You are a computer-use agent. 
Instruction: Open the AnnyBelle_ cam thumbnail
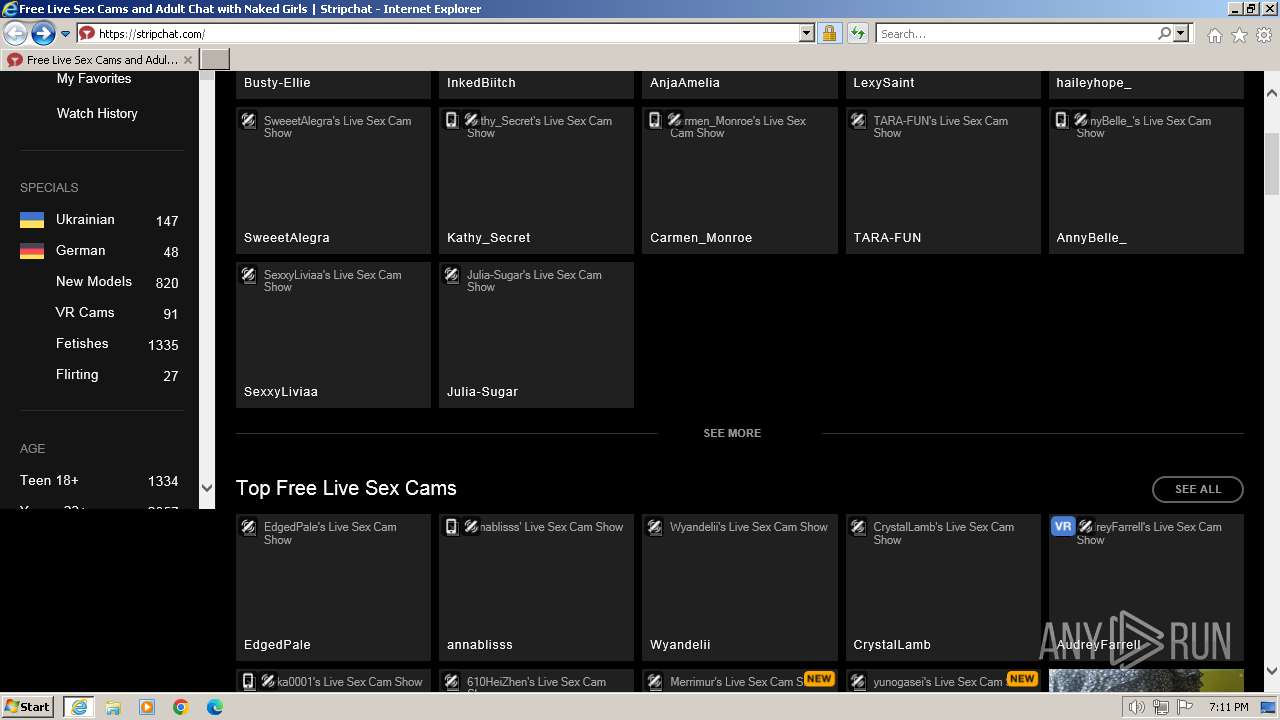[x=1146, y=180]
